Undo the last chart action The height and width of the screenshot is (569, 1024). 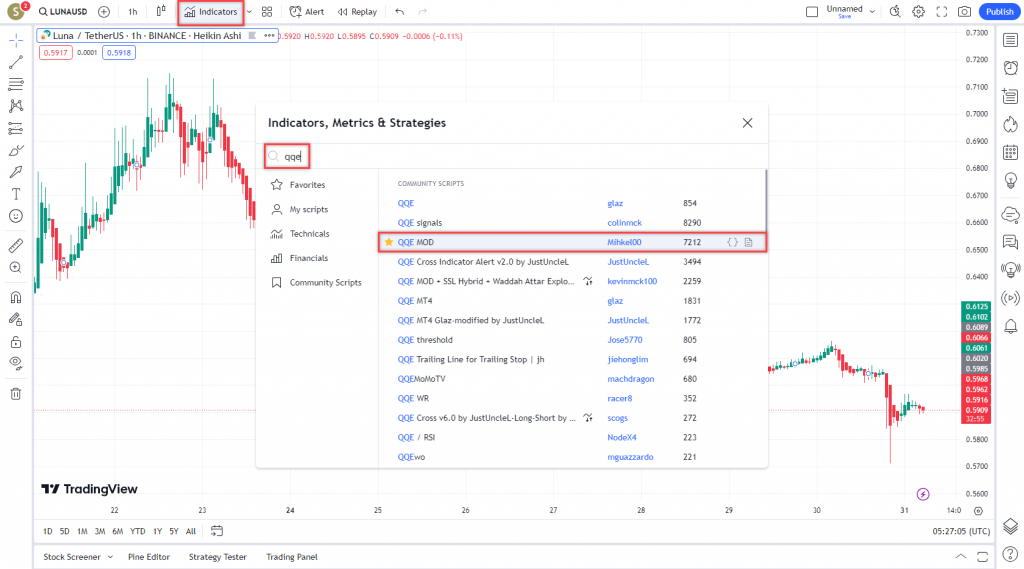tap(400, 12)
